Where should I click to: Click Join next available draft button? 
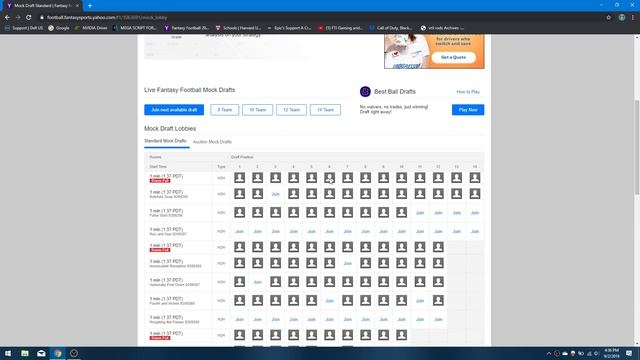coord(174,110)
